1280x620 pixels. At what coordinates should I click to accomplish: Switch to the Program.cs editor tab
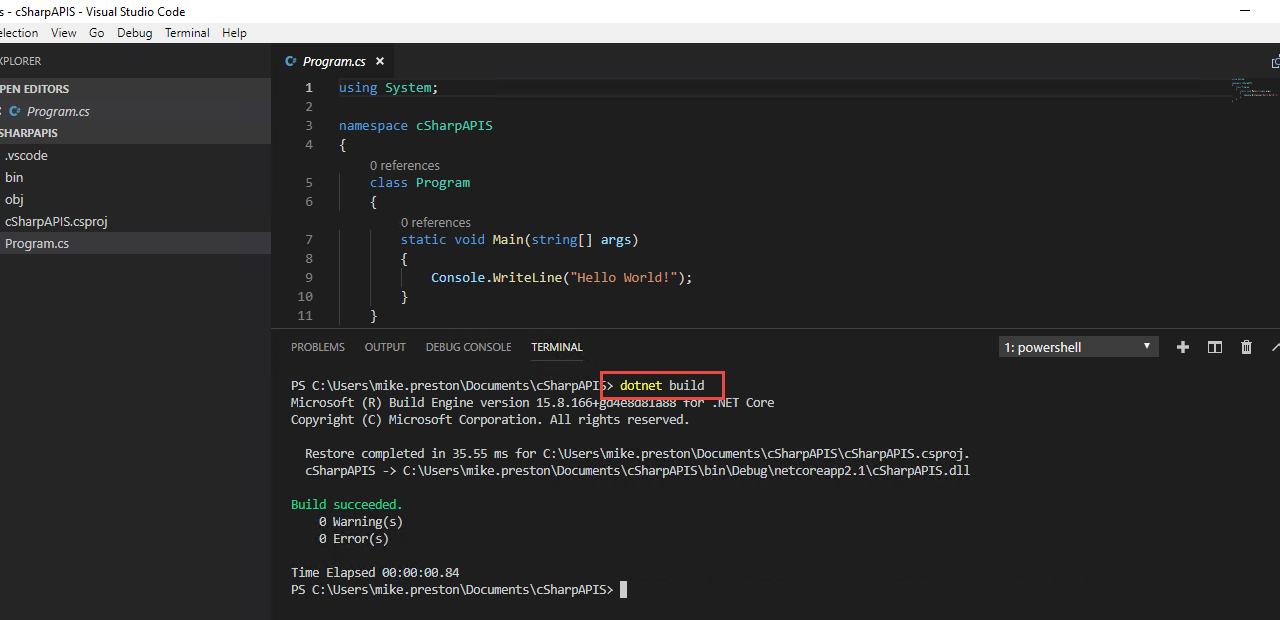[x=334, y=61]
